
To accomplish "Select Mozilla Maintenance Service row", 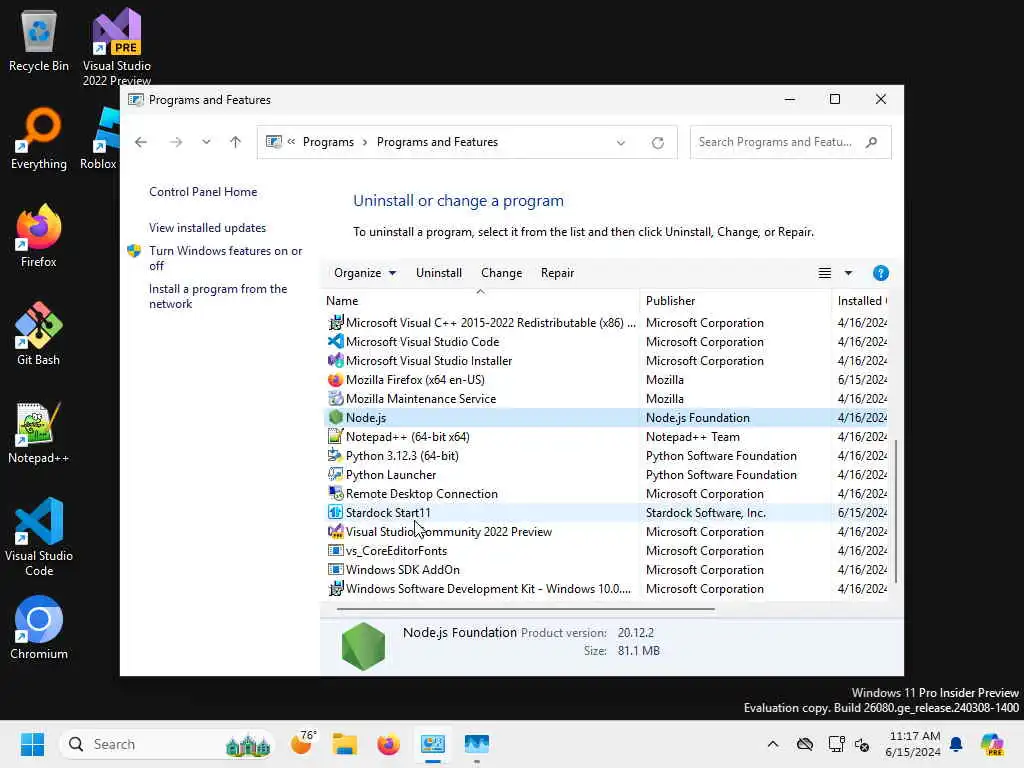I will click(x=605, y=398).
